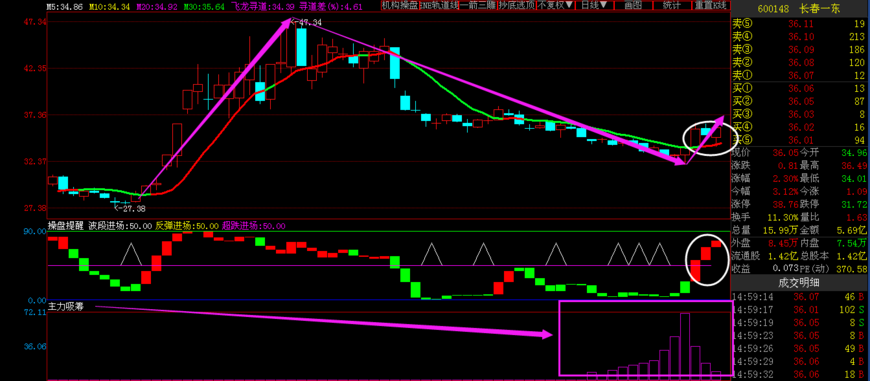The height and width of the screenshot is (381, 870).
Task: Click the 重置K线 reset button
Action: point(711,6)
